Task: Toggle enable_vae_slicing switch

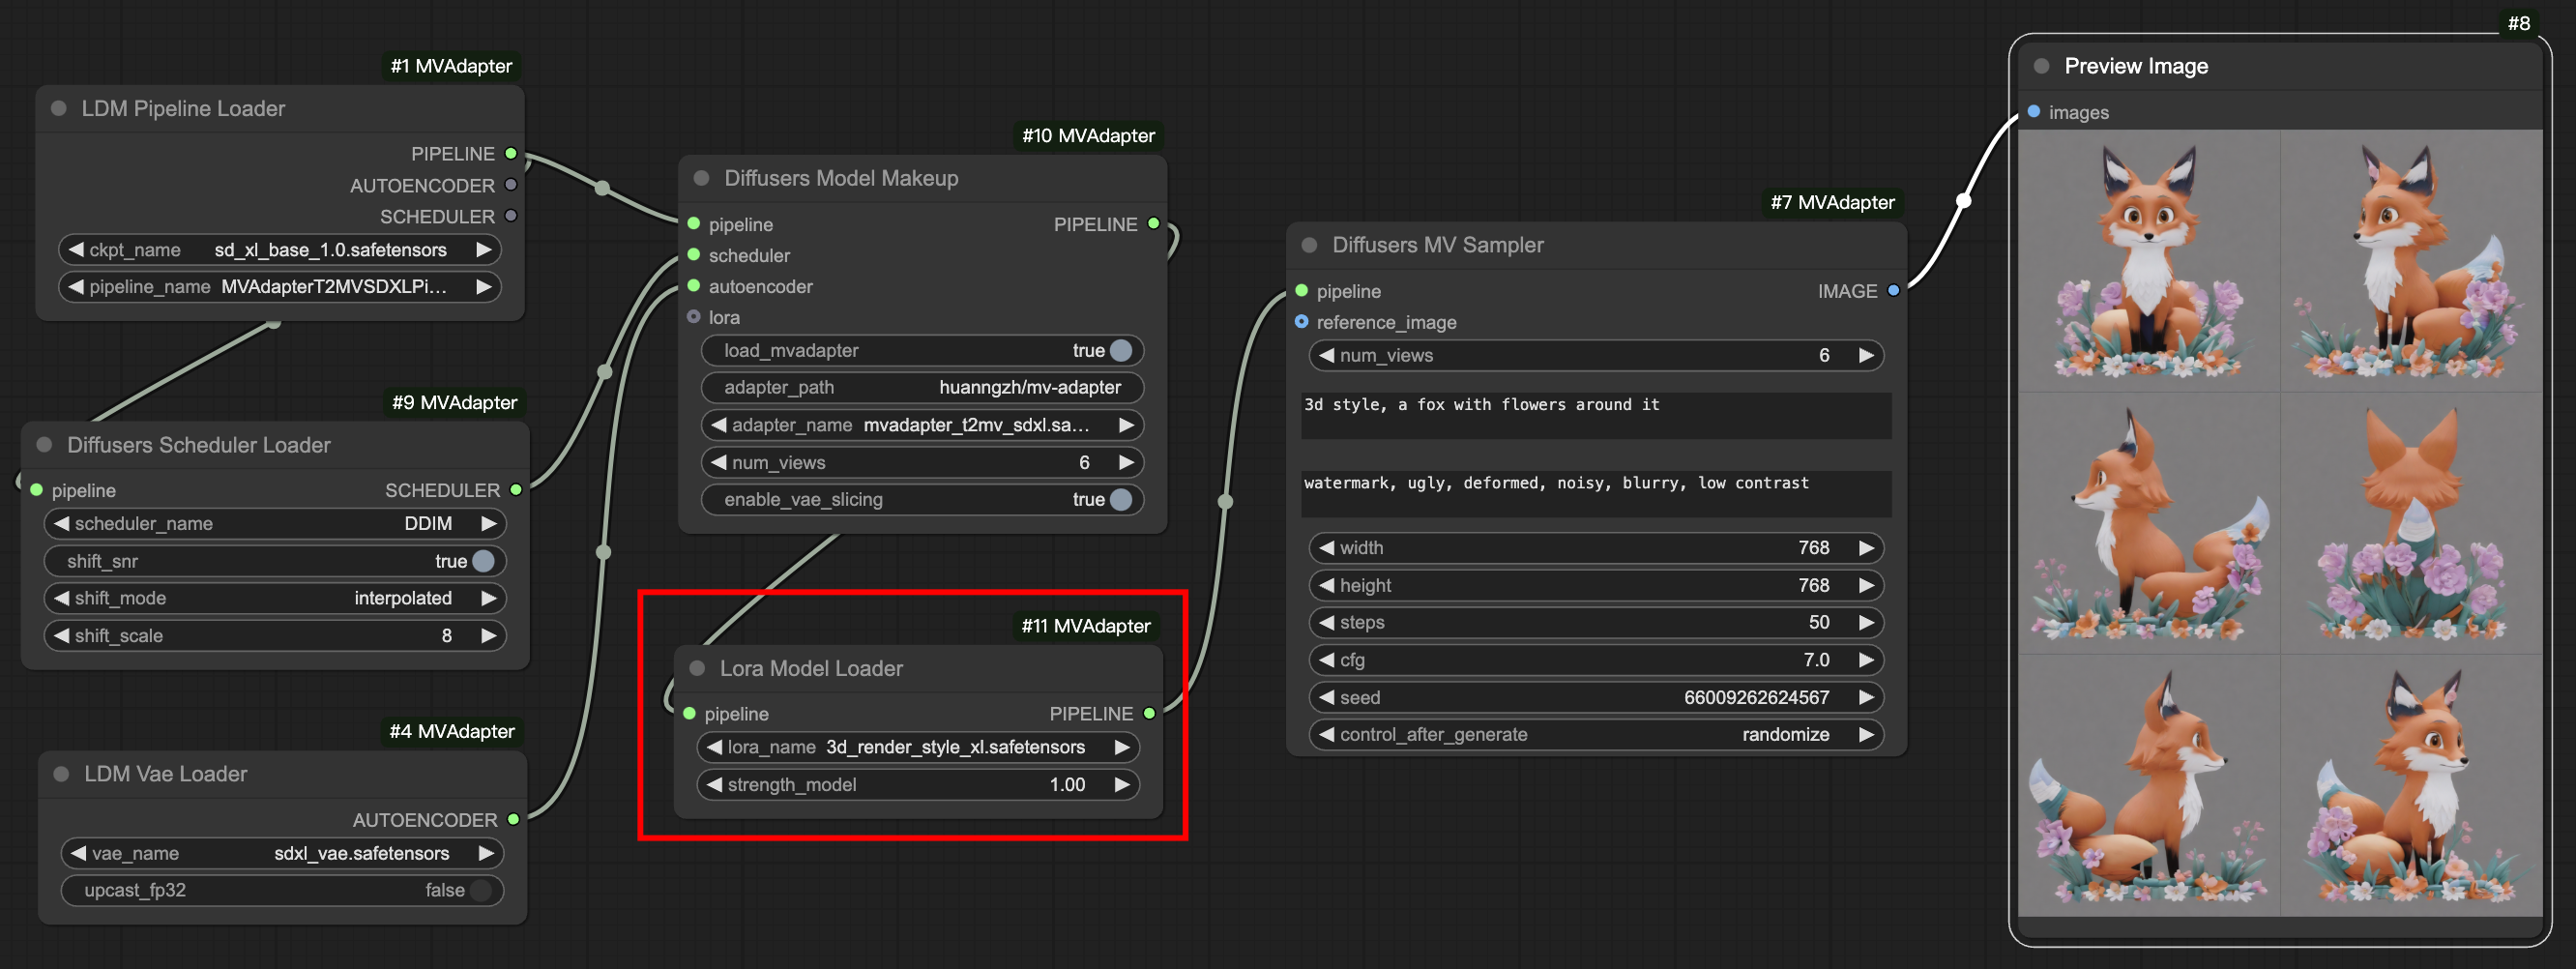Action: 1121,500
